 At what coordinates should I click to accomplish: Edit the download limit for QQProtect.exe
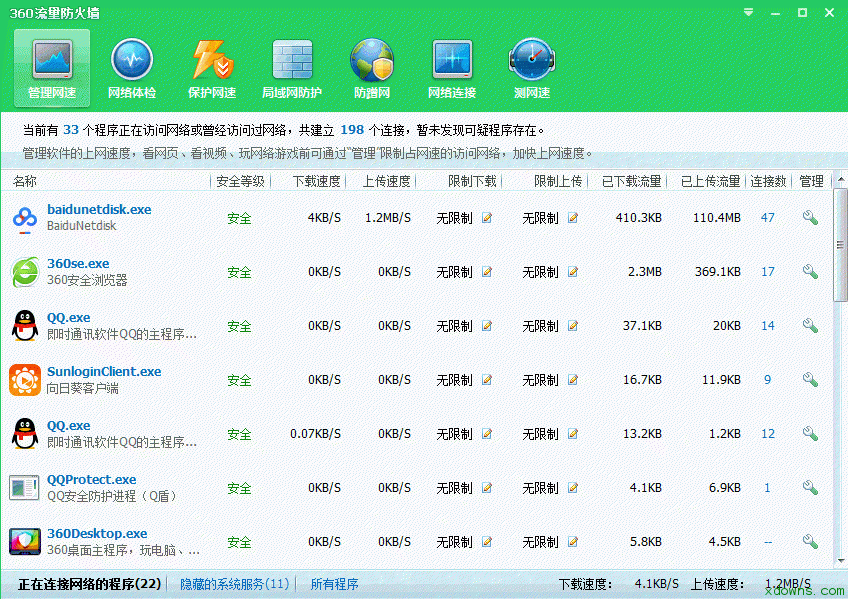[x=487, y=488]
